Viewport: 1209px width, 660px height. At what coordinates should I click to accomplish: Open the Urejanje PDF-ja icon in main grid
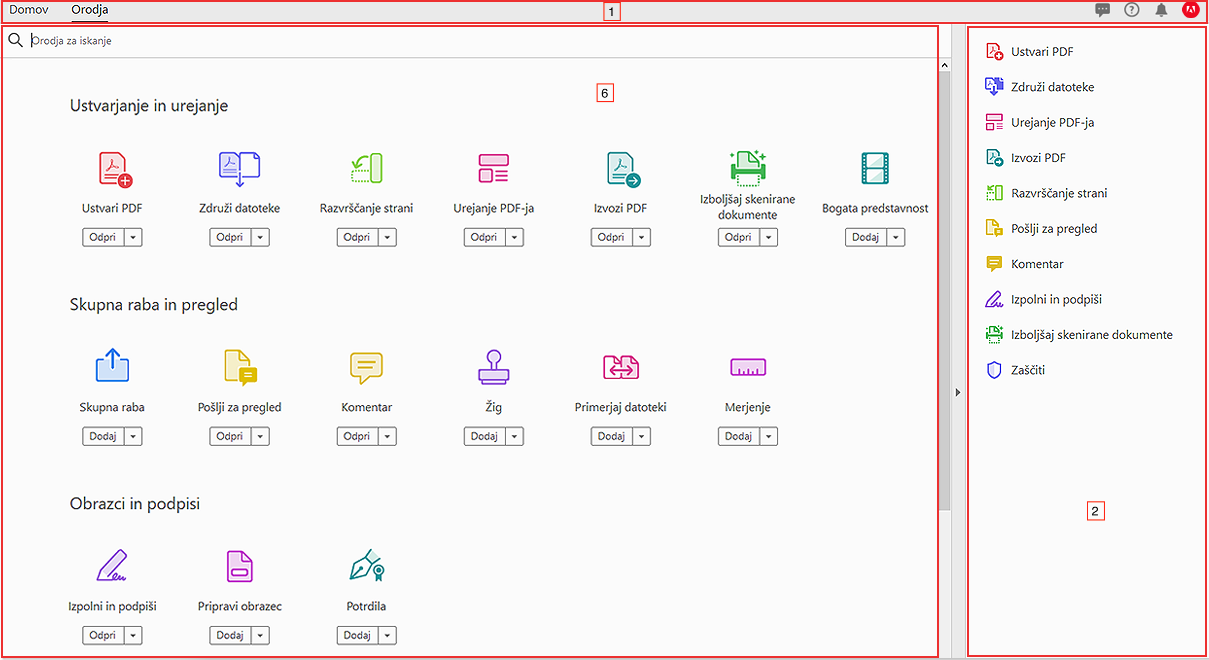coord(494,169)
